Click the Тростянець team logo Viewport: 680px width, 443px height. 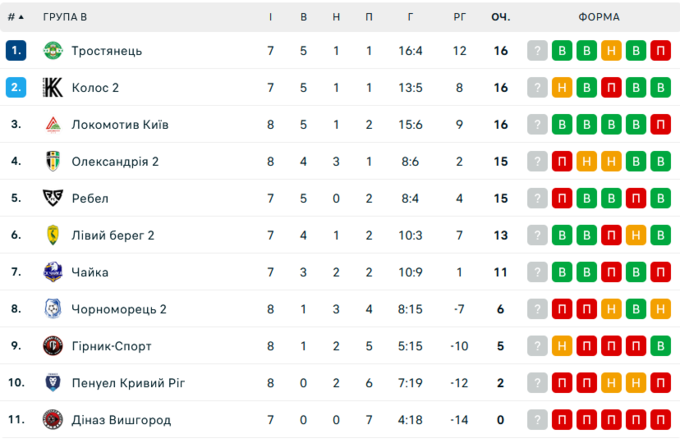pos(53,51)
